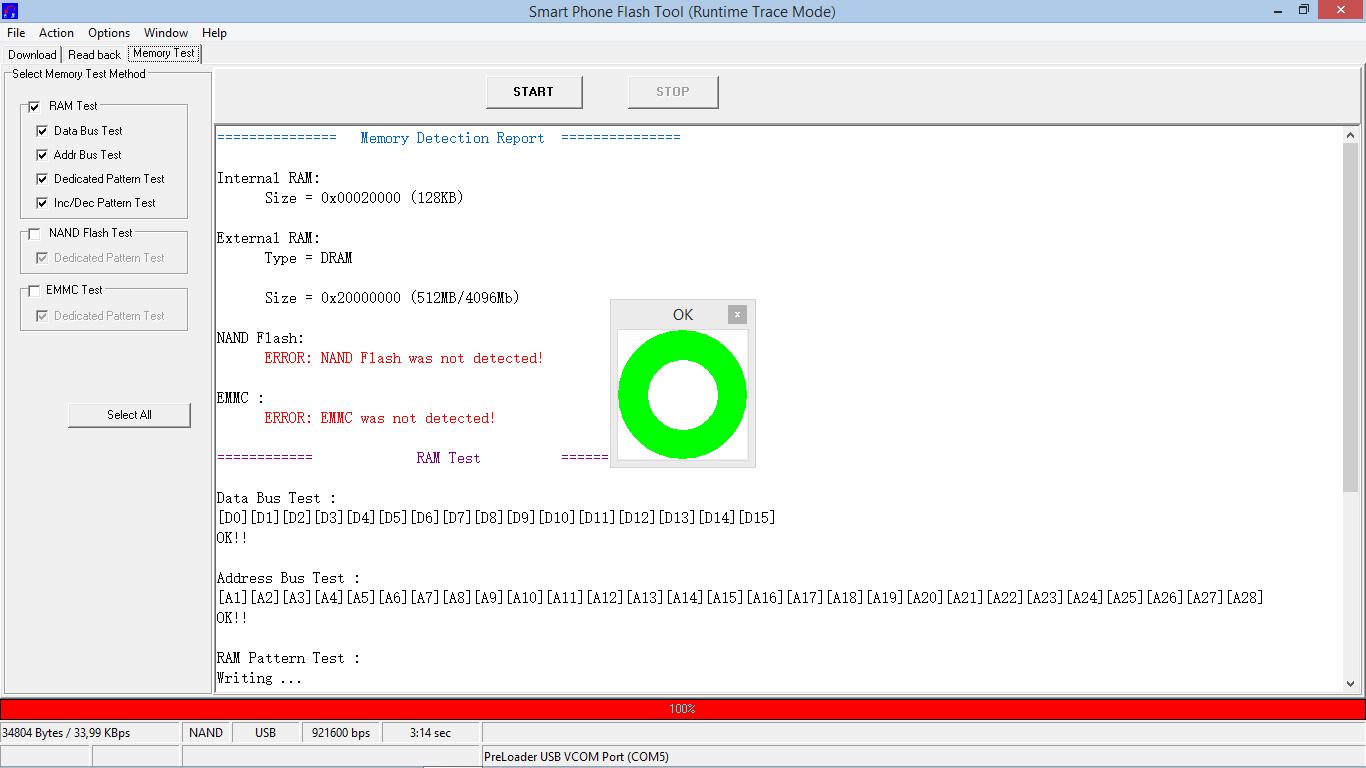Viewport: 1366px width, 768px height.
Task: Click the green OK circle indicator
Action: pos(683,395)
